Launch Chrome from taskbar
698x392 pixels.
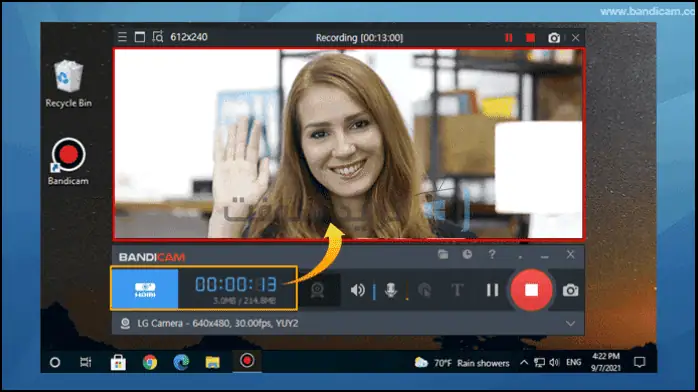coord(150,363)
